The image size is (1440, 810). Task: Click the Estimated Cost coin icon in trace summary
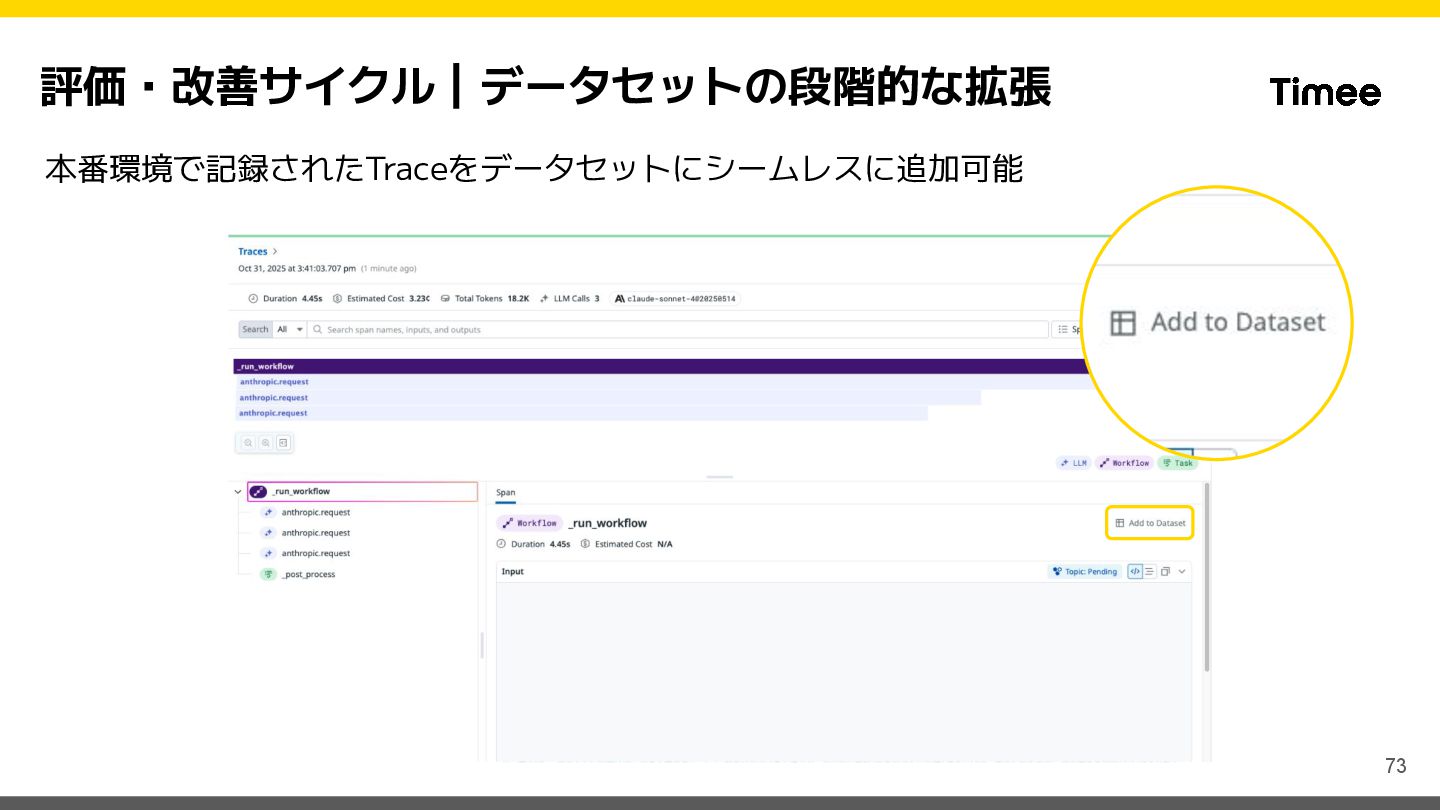pos(338,299)
